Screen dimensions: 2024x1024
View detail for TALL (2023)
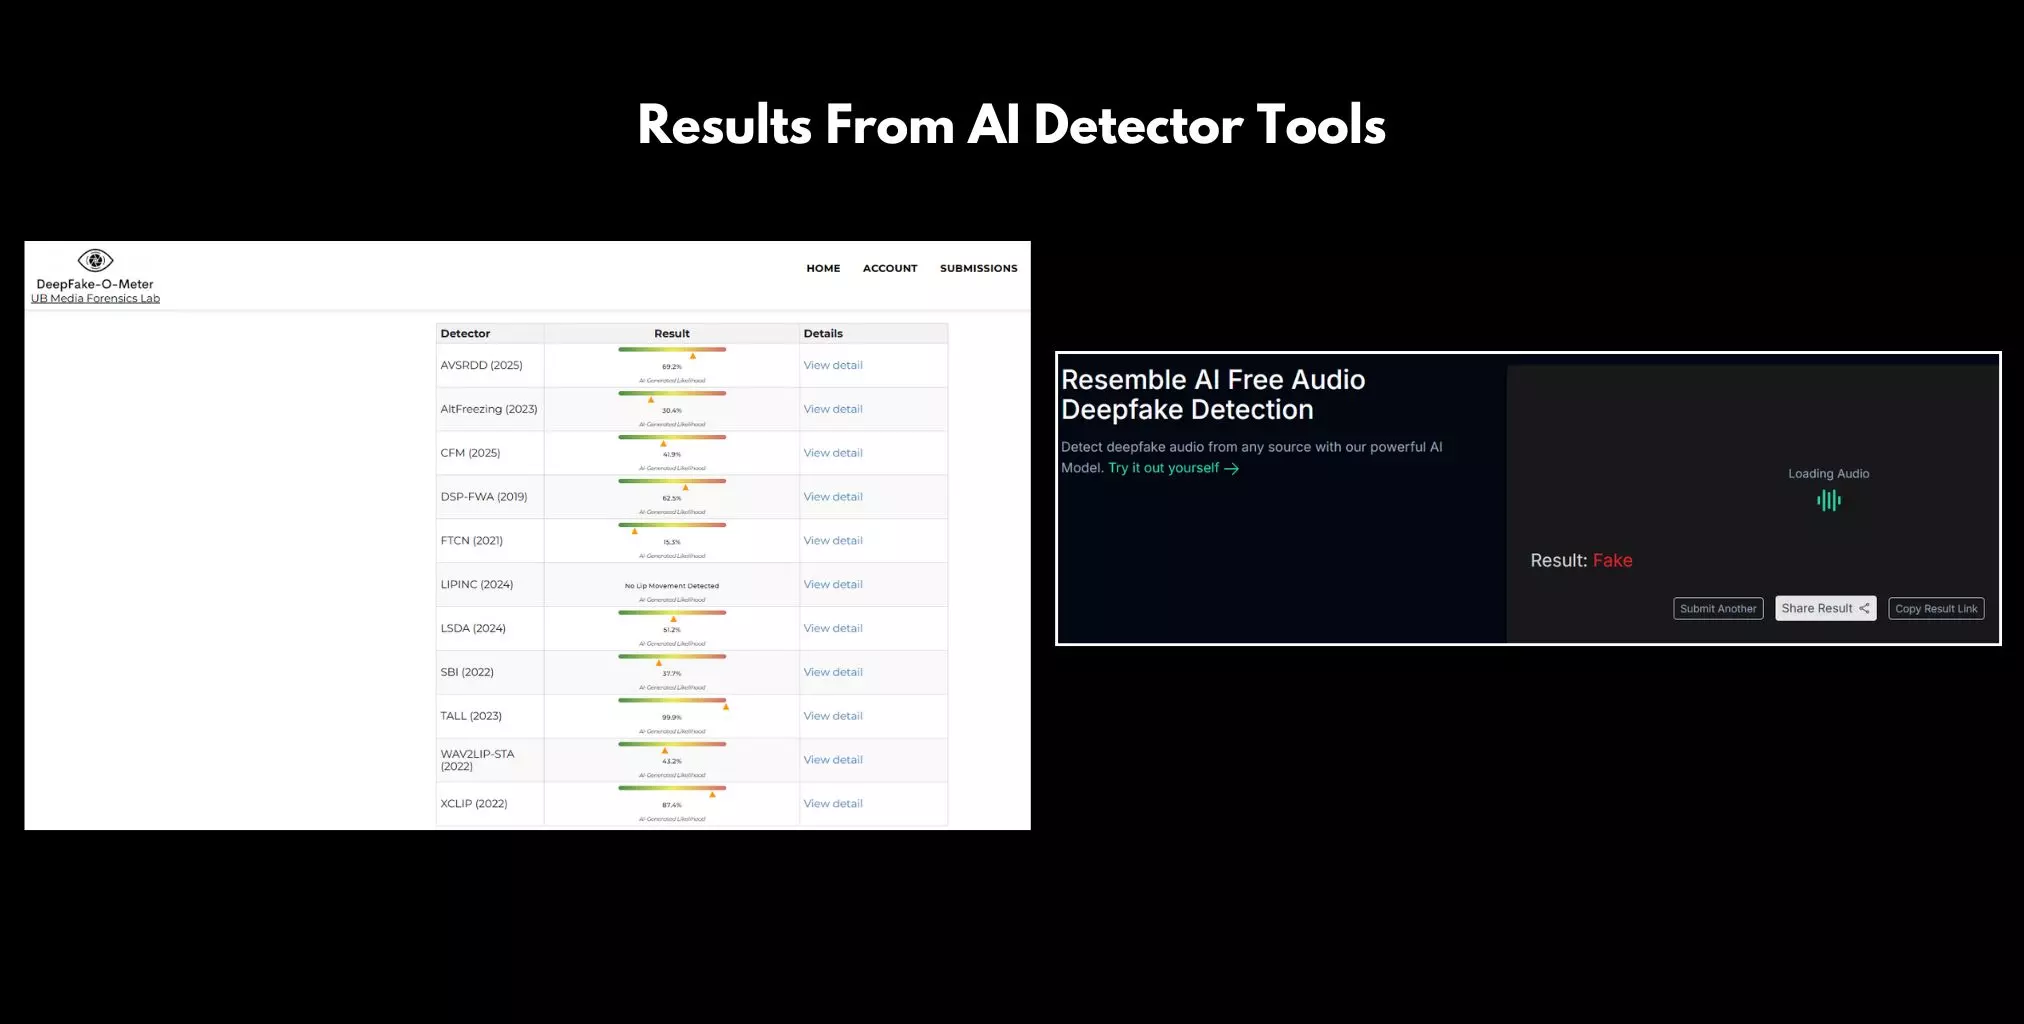point(833,716)
